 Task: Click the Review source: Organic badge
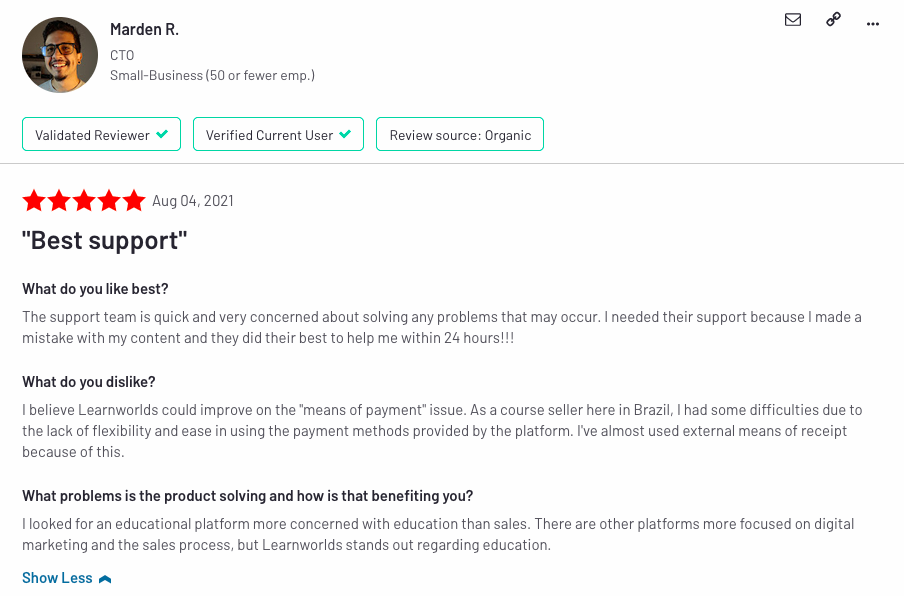(460, 134)
